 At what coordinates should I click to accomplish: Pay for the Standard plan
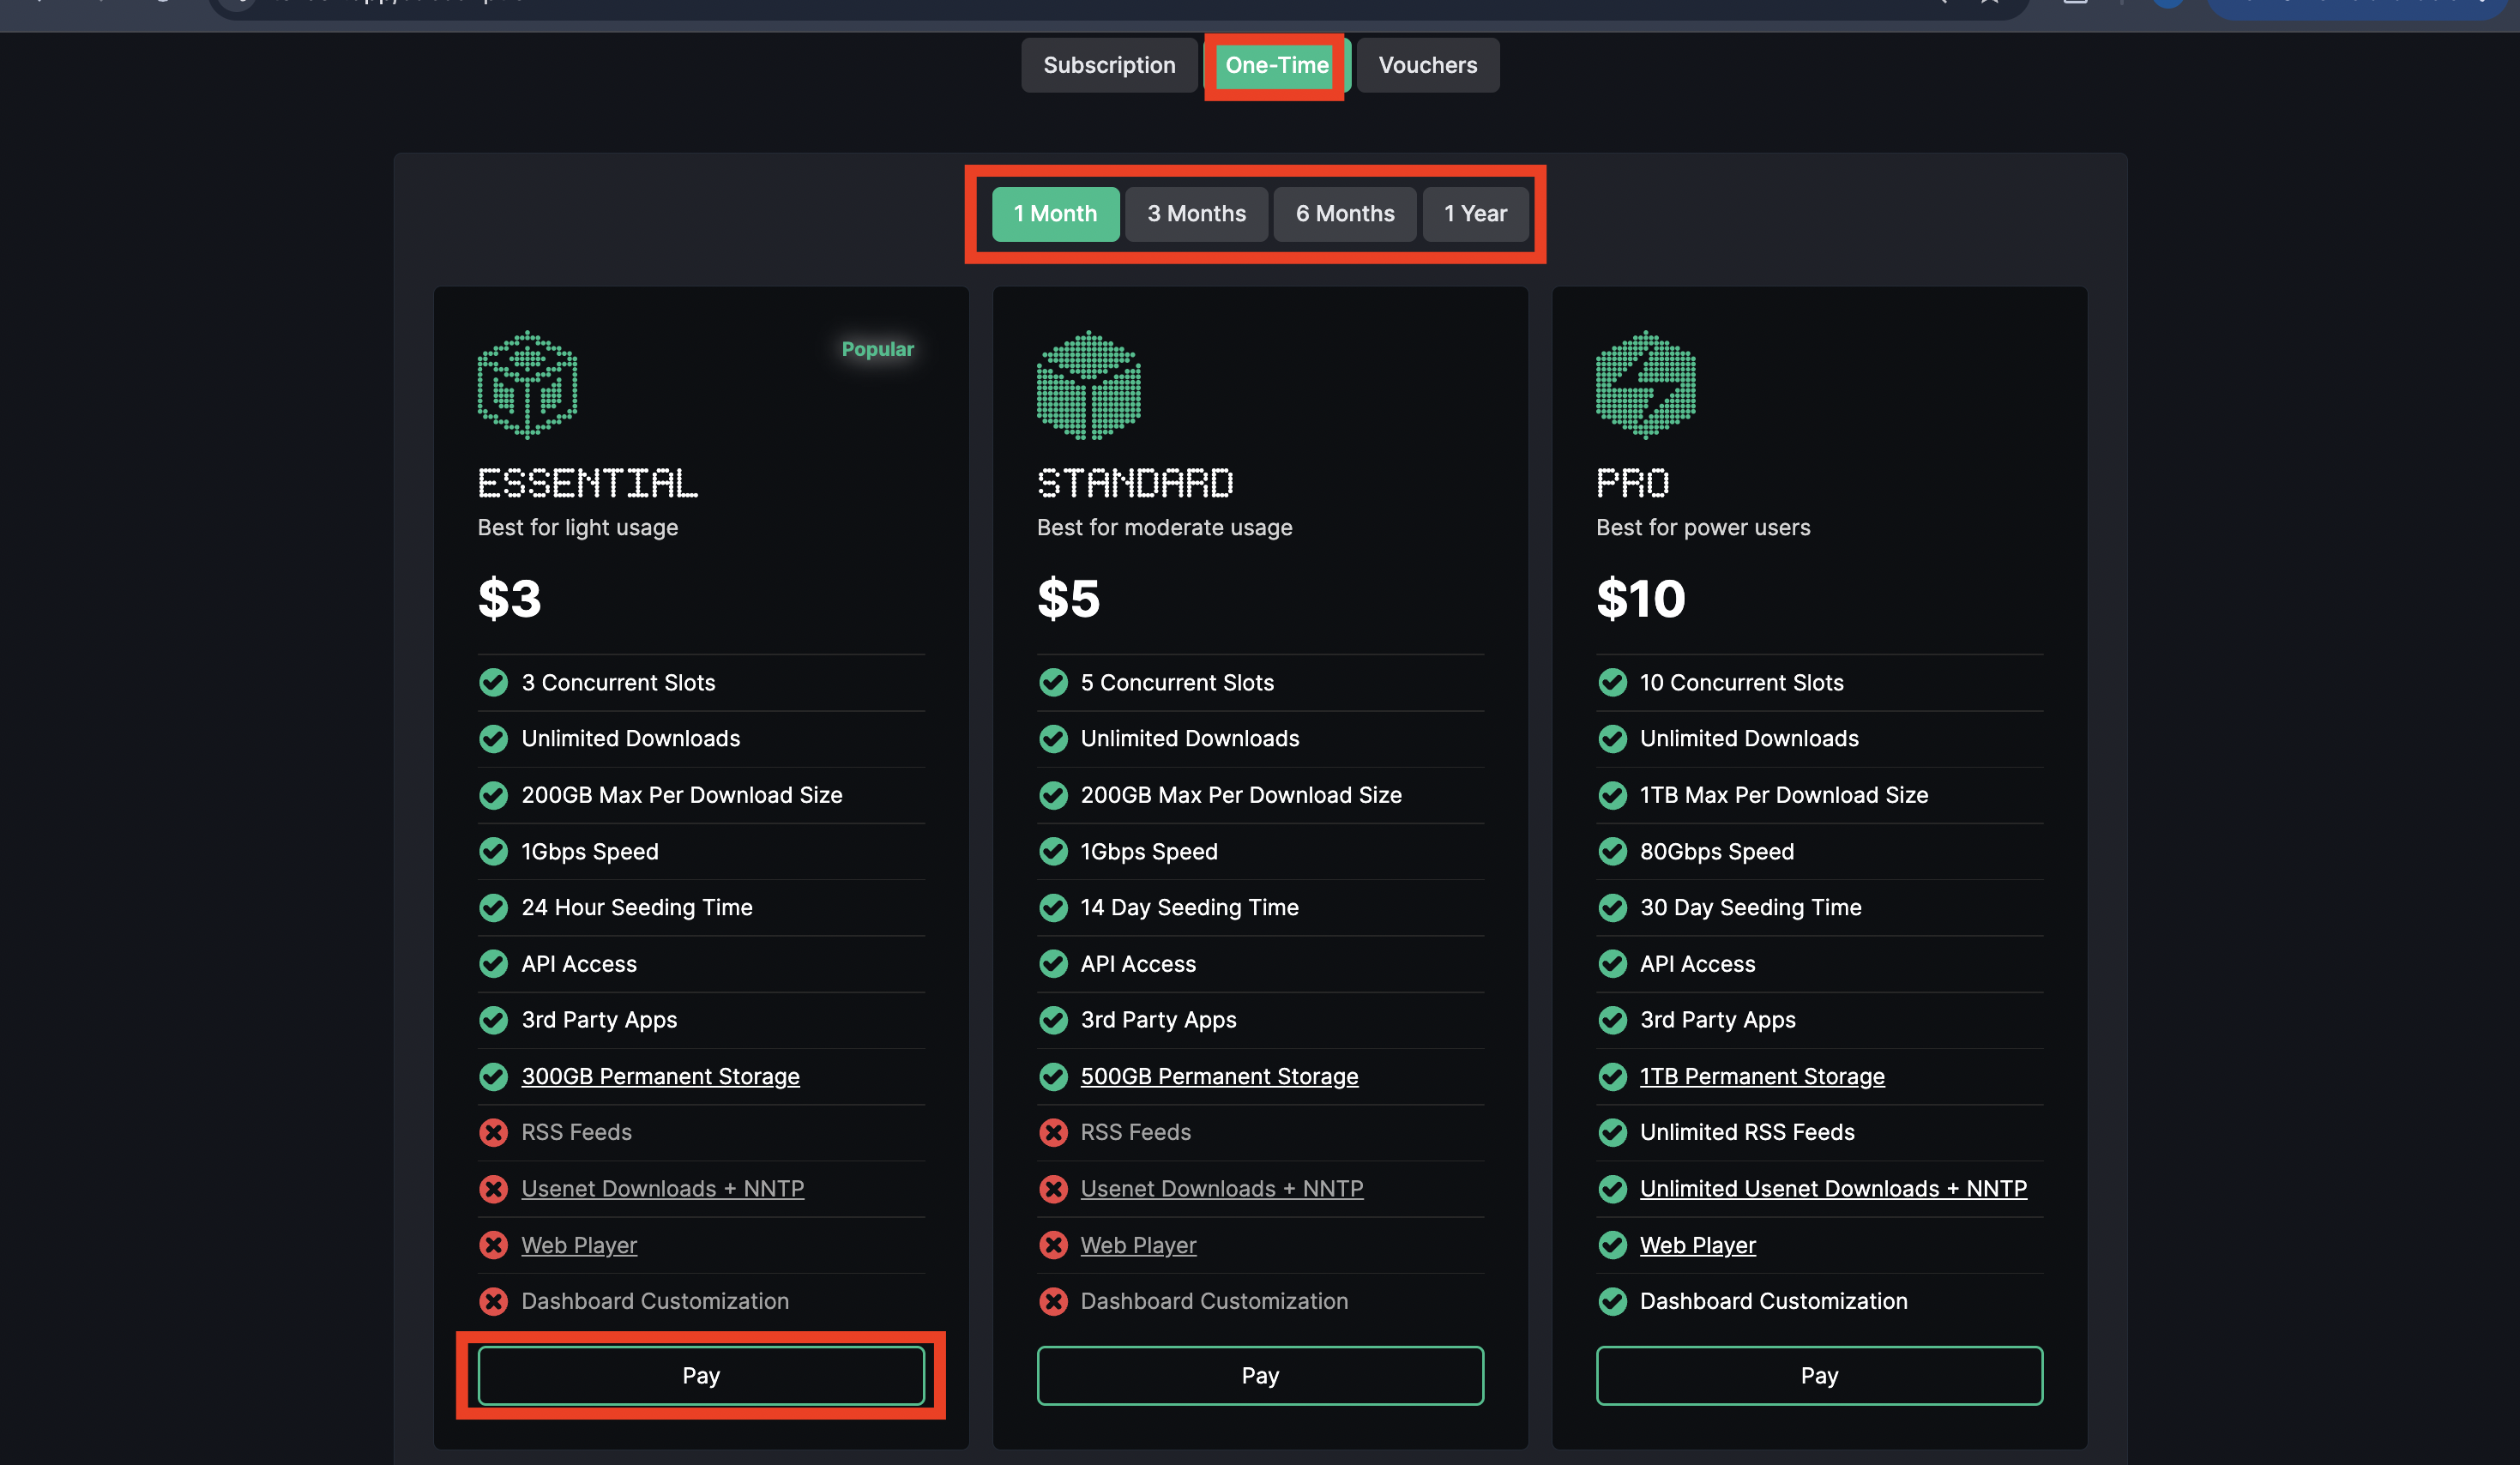(1260, 1375)
